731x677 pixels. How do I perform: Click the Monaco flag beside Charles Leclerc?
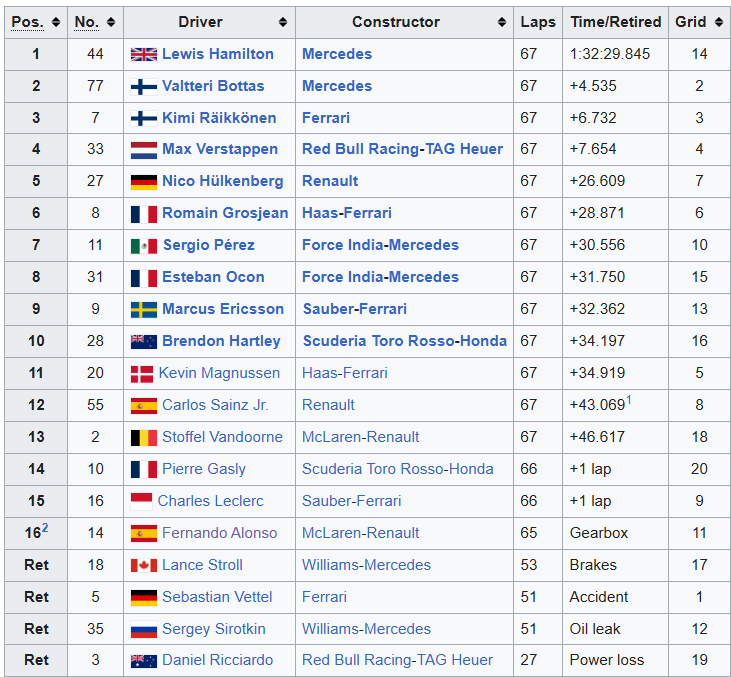(141, 502)
